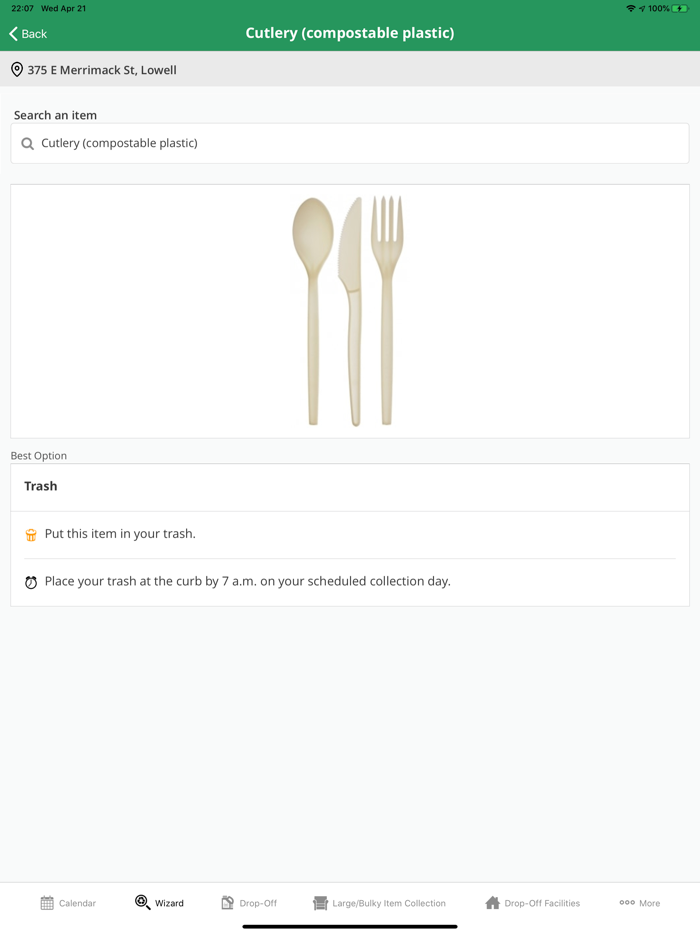The image size is (700, 934).
Task: Tap the orange trash bin icon
Action: (31, 535)
